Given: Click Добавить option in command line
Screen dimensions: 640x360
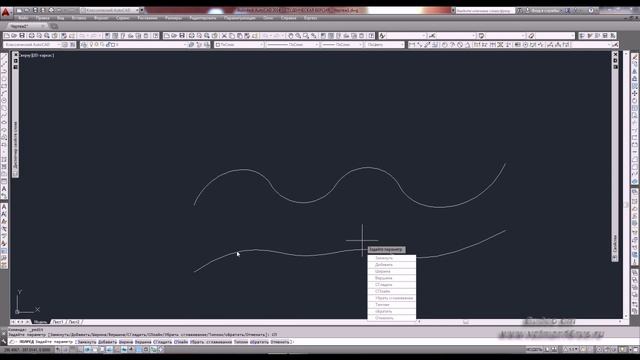Looking at the screenshot, I should click(107, 342).
